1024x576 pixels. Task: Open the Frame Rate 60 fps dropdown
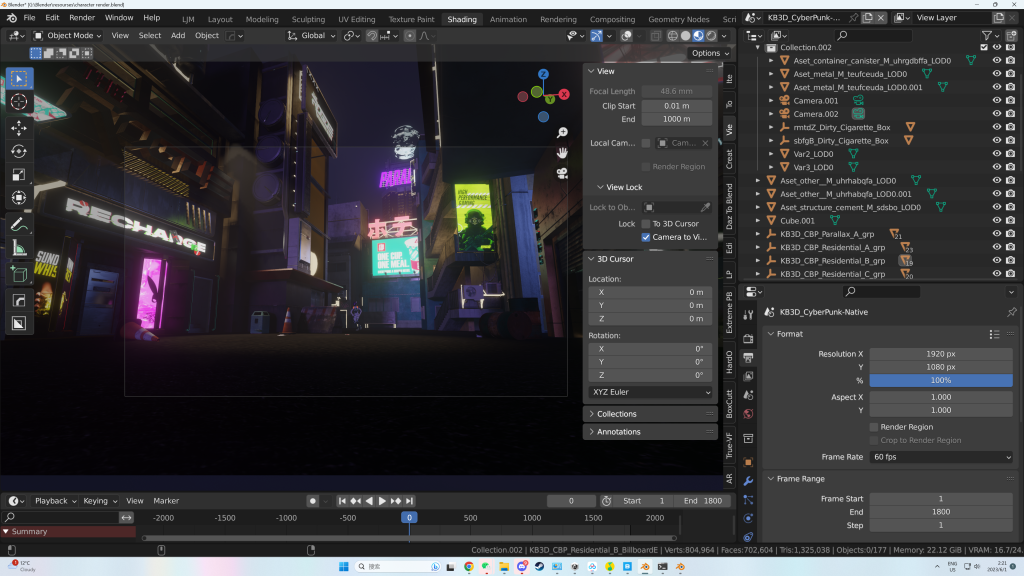point(941,457)
